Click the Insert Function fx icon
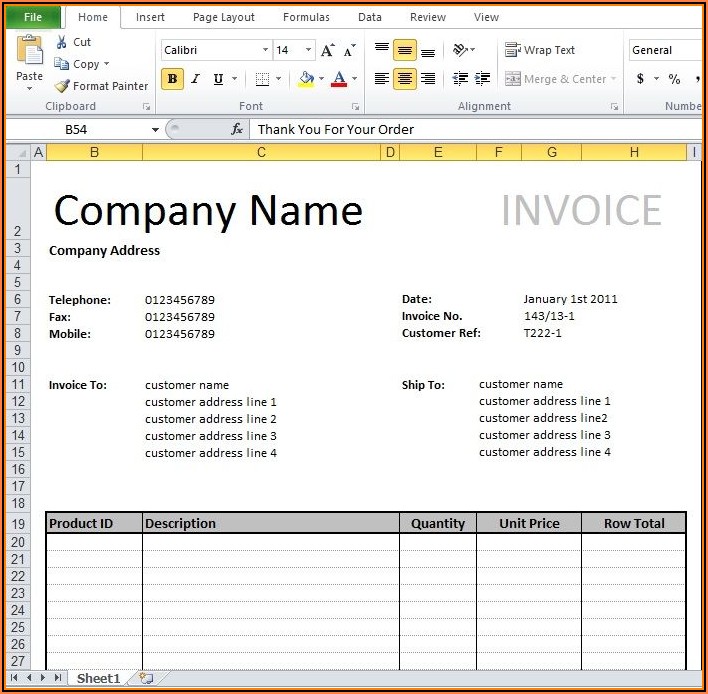This screenshot has height=694, width=708. [237, 129]
